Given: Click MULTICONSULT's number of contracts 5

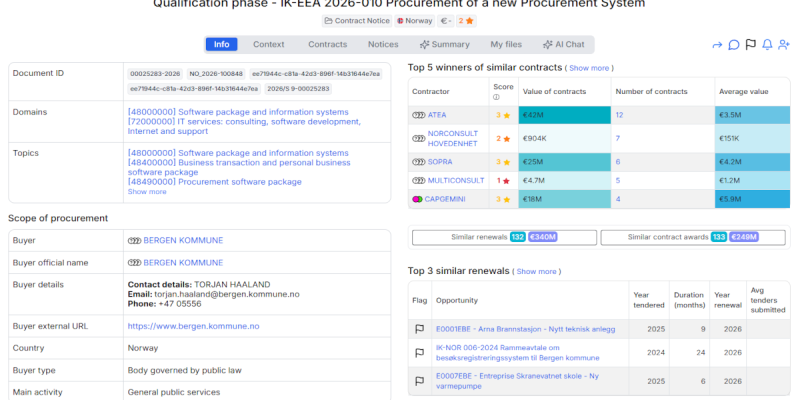Looking at the screenshot, I should click(x=618, y=181).
